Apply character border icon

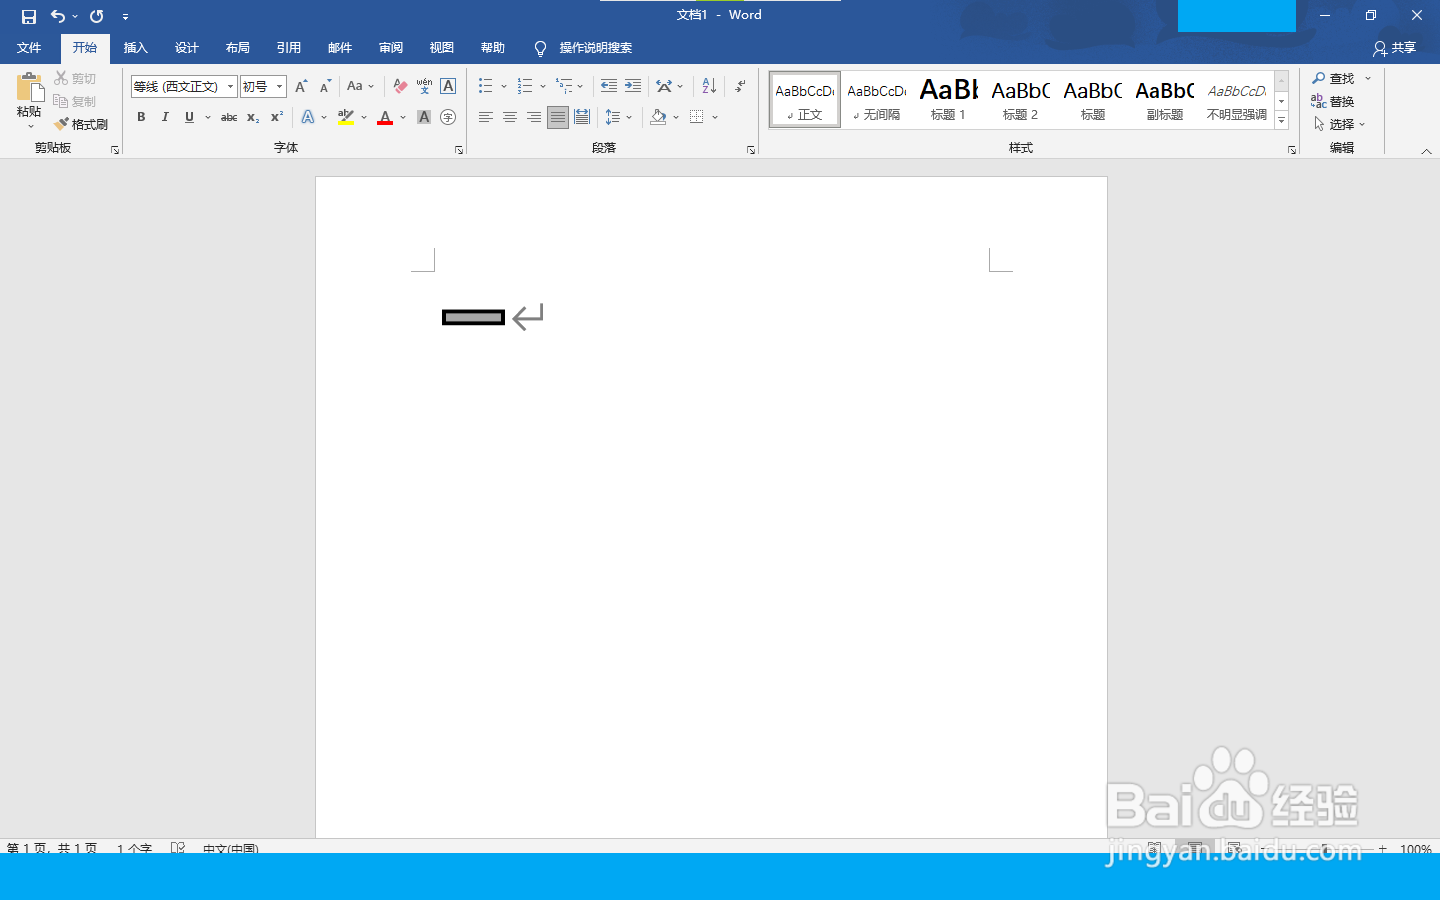448,86
